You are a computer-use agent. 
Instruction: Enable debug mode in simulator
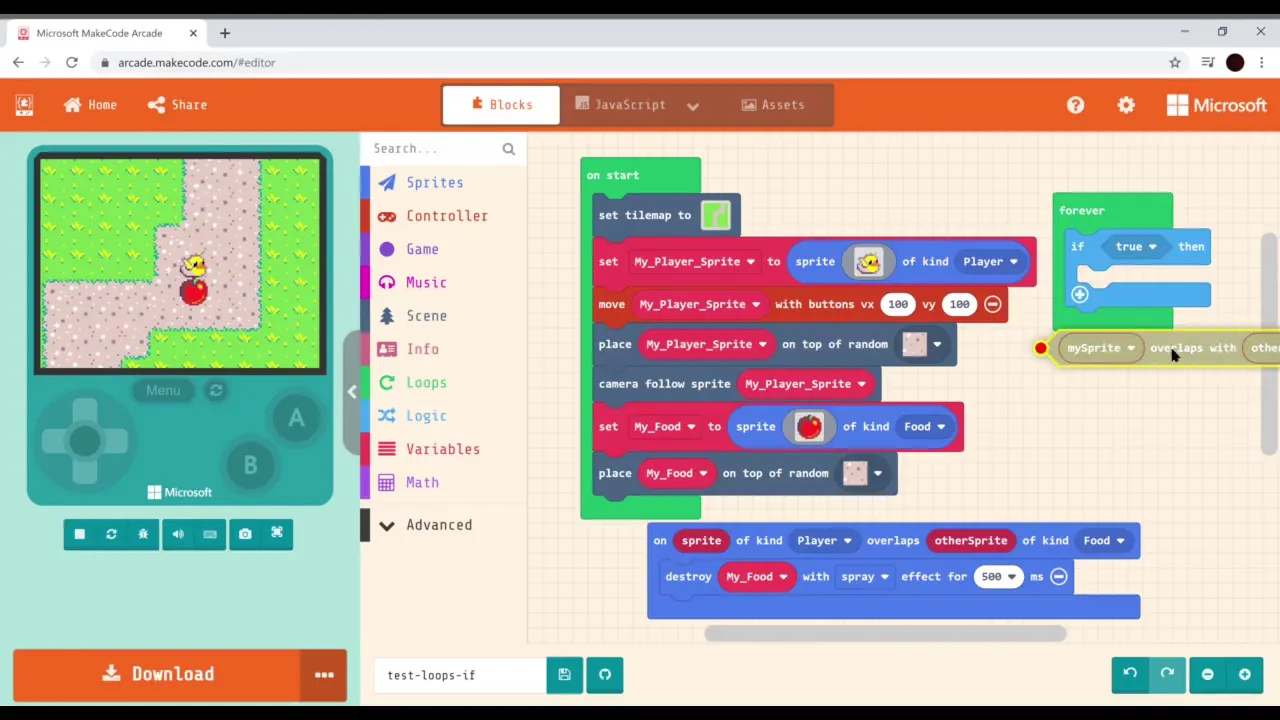coord(143,534)
